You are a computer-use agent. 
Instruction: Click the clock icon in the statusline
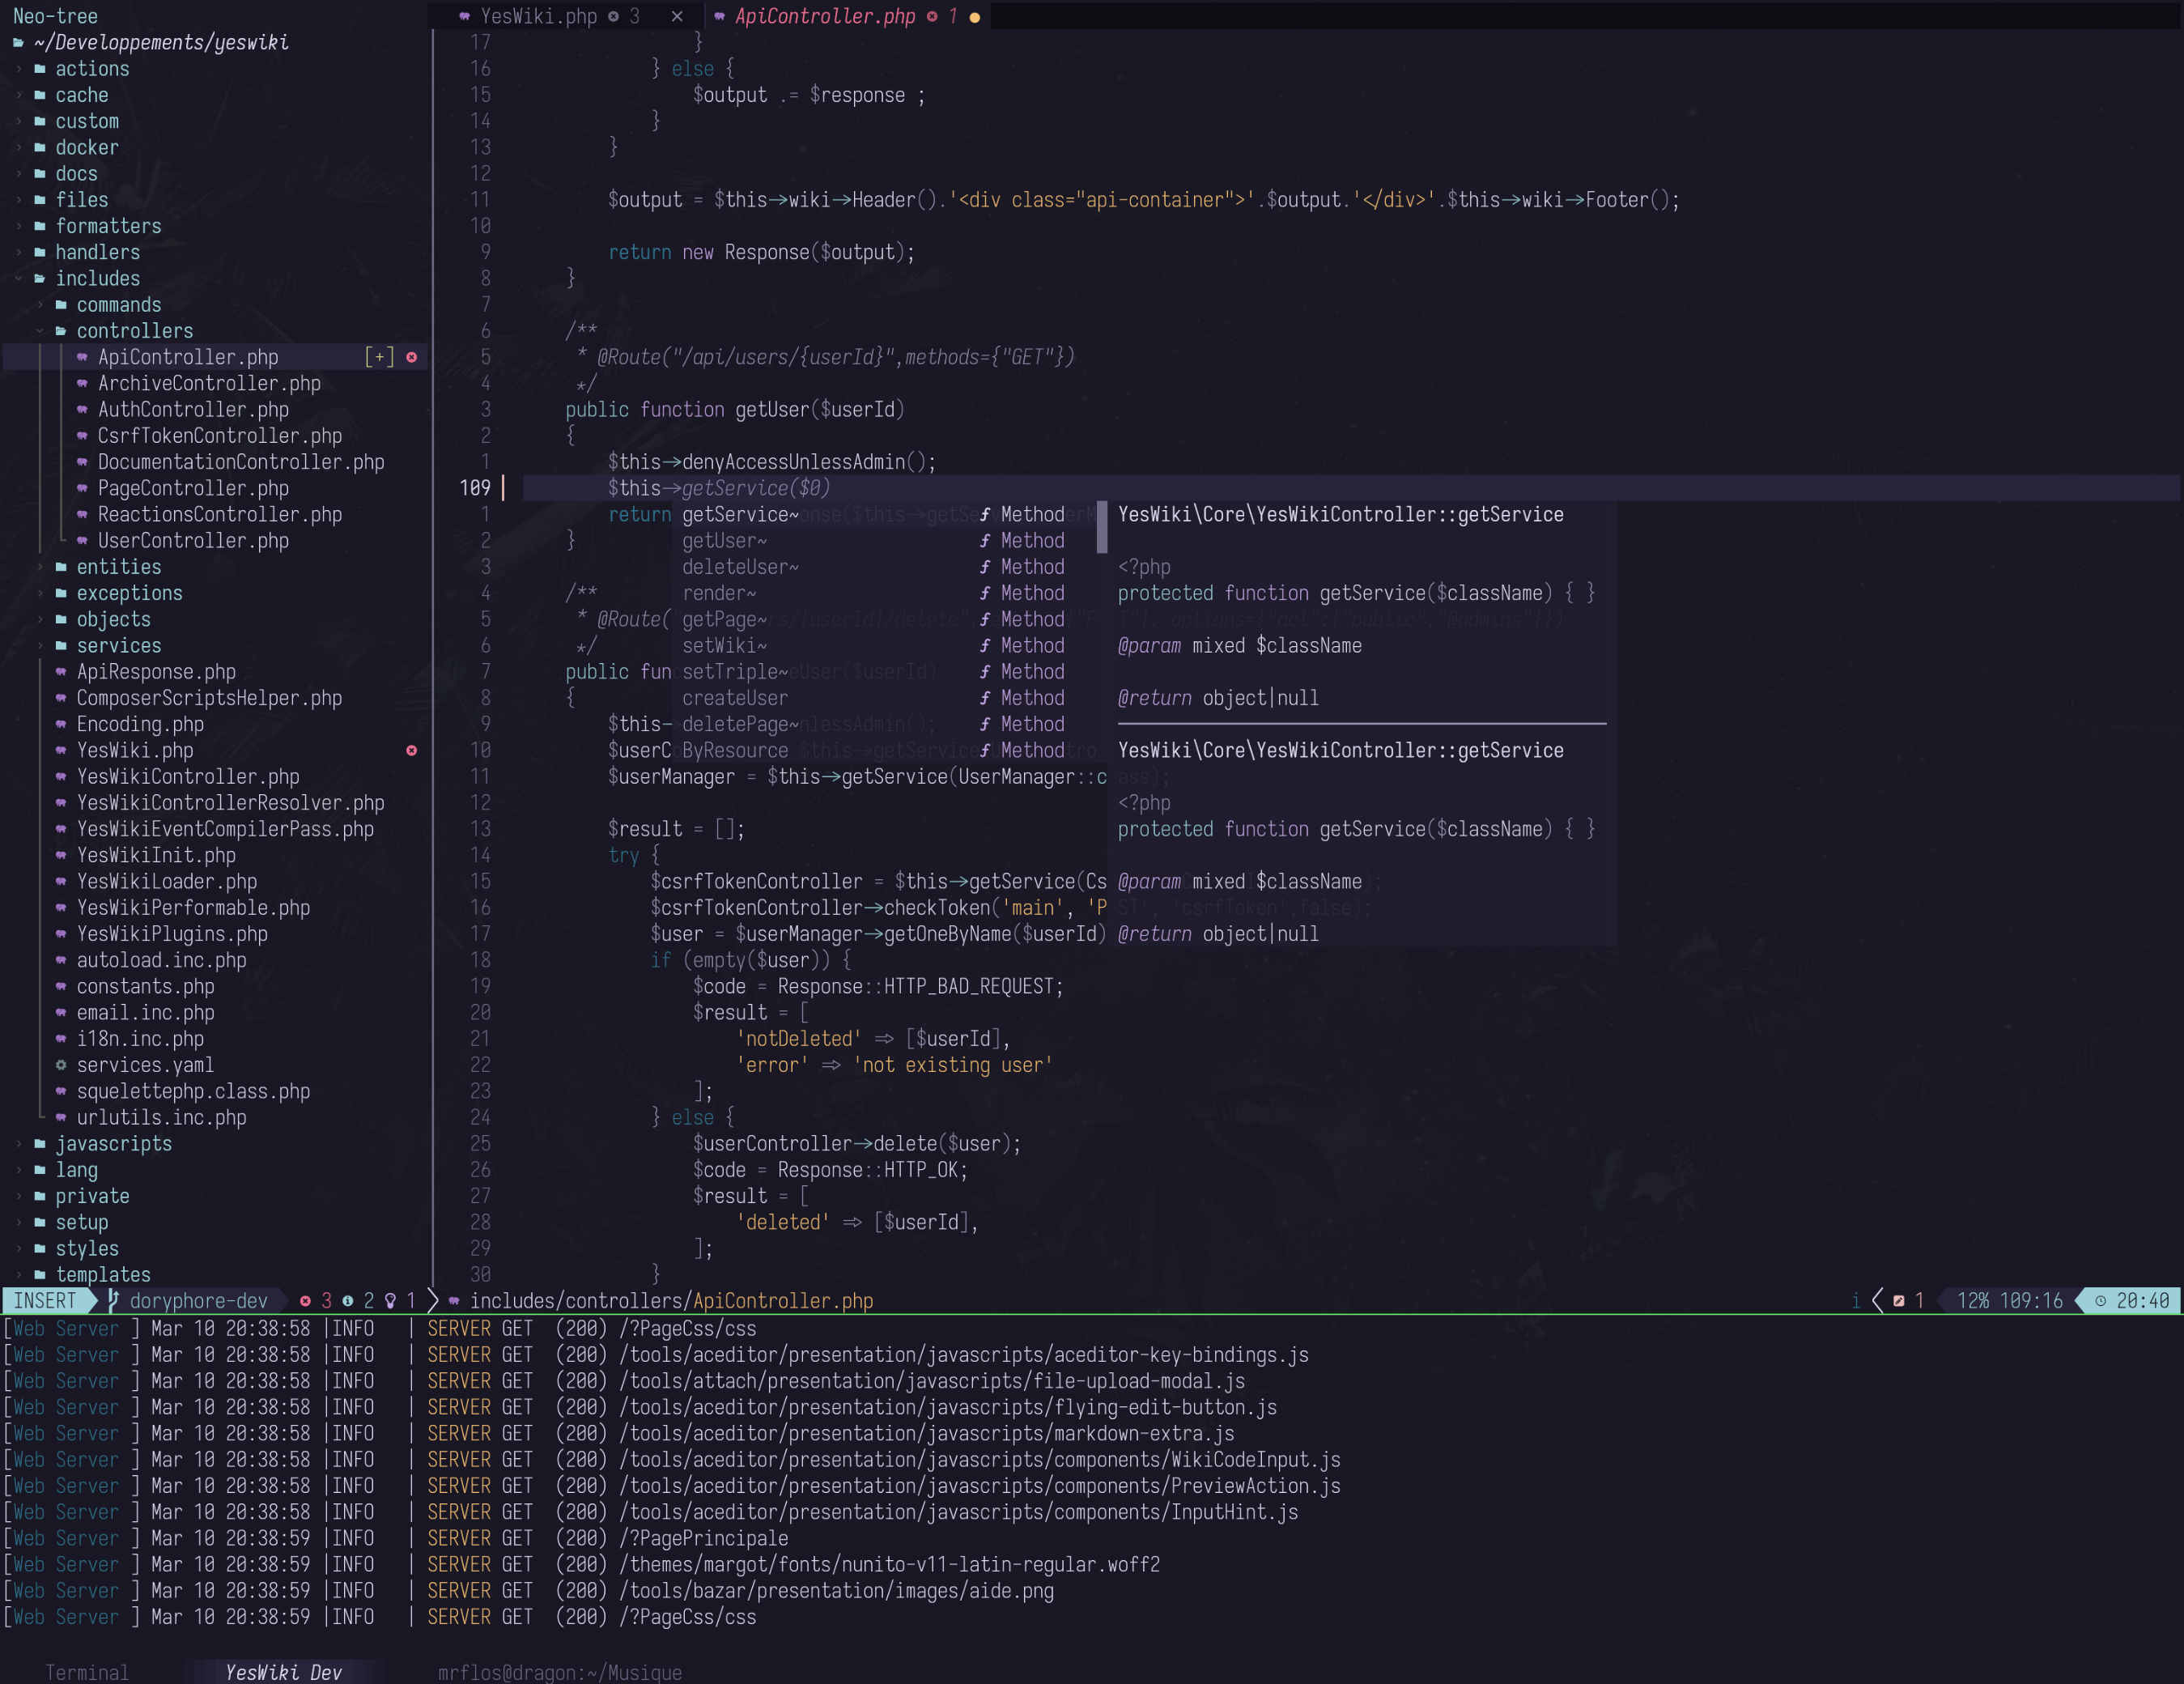point(2100,1300)
